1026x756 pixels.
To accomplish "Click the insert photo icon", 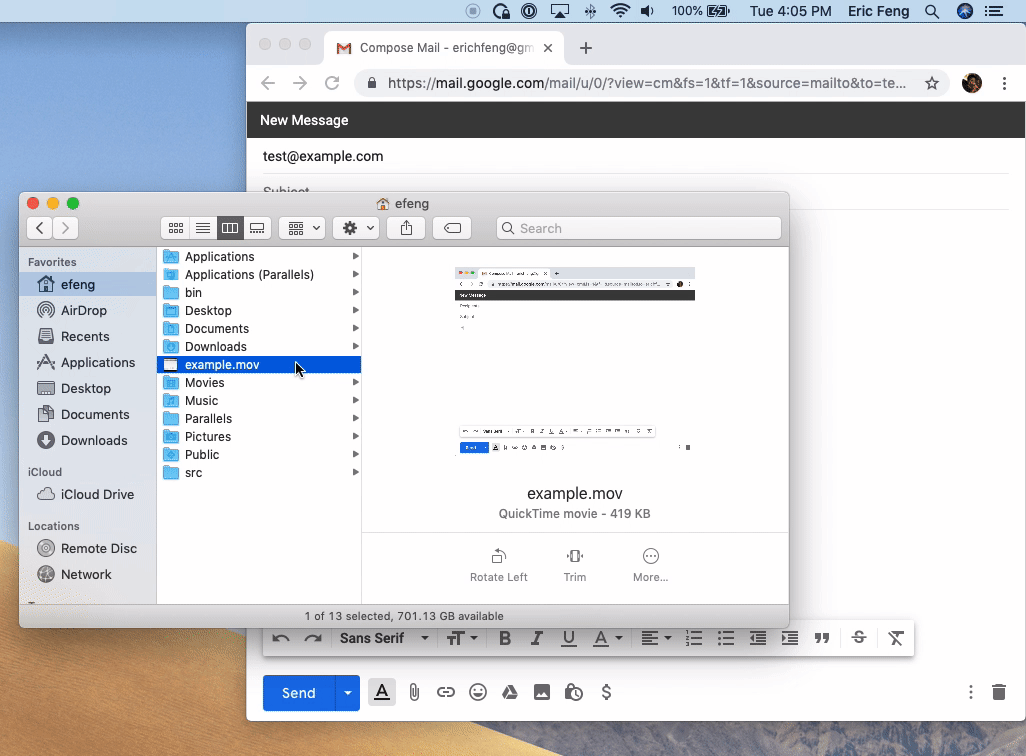I will pyautogui.click(x=542, y=692).
